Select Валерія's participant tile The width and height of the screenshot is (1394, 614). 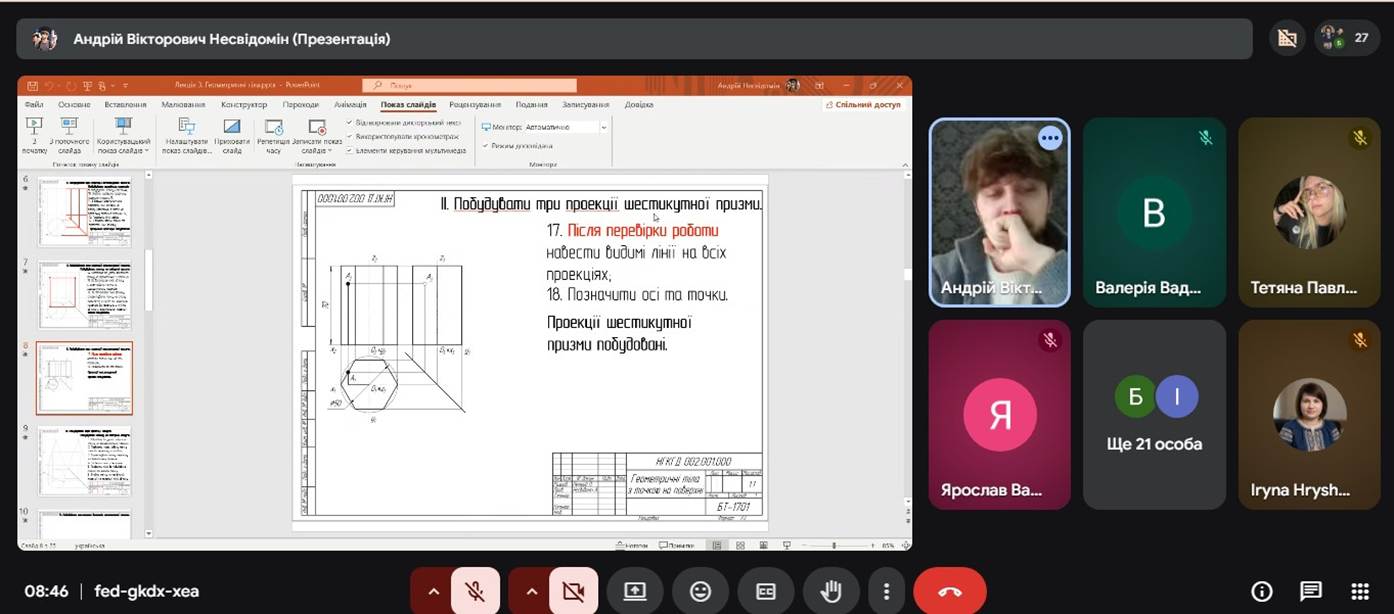1154,212
